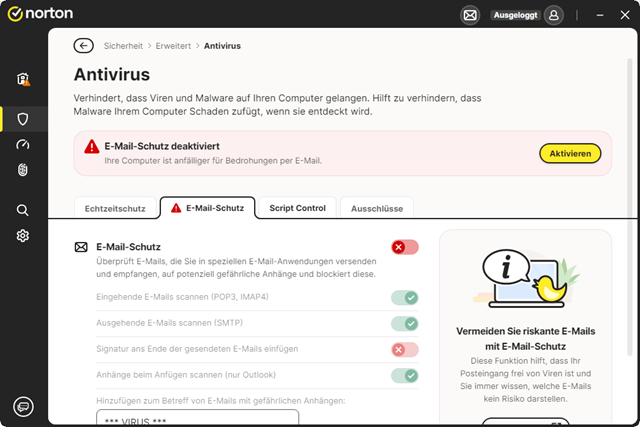
Task: Toggle Ausgehende E-Mails scannen (SMTP) switch
Action: pos(405,324)
